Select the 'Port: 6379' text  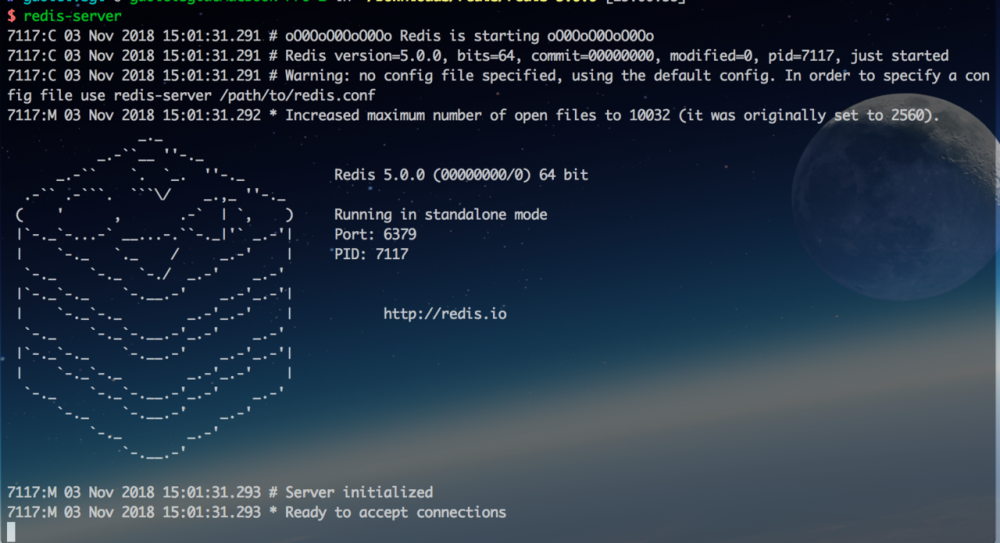[375, 234]
